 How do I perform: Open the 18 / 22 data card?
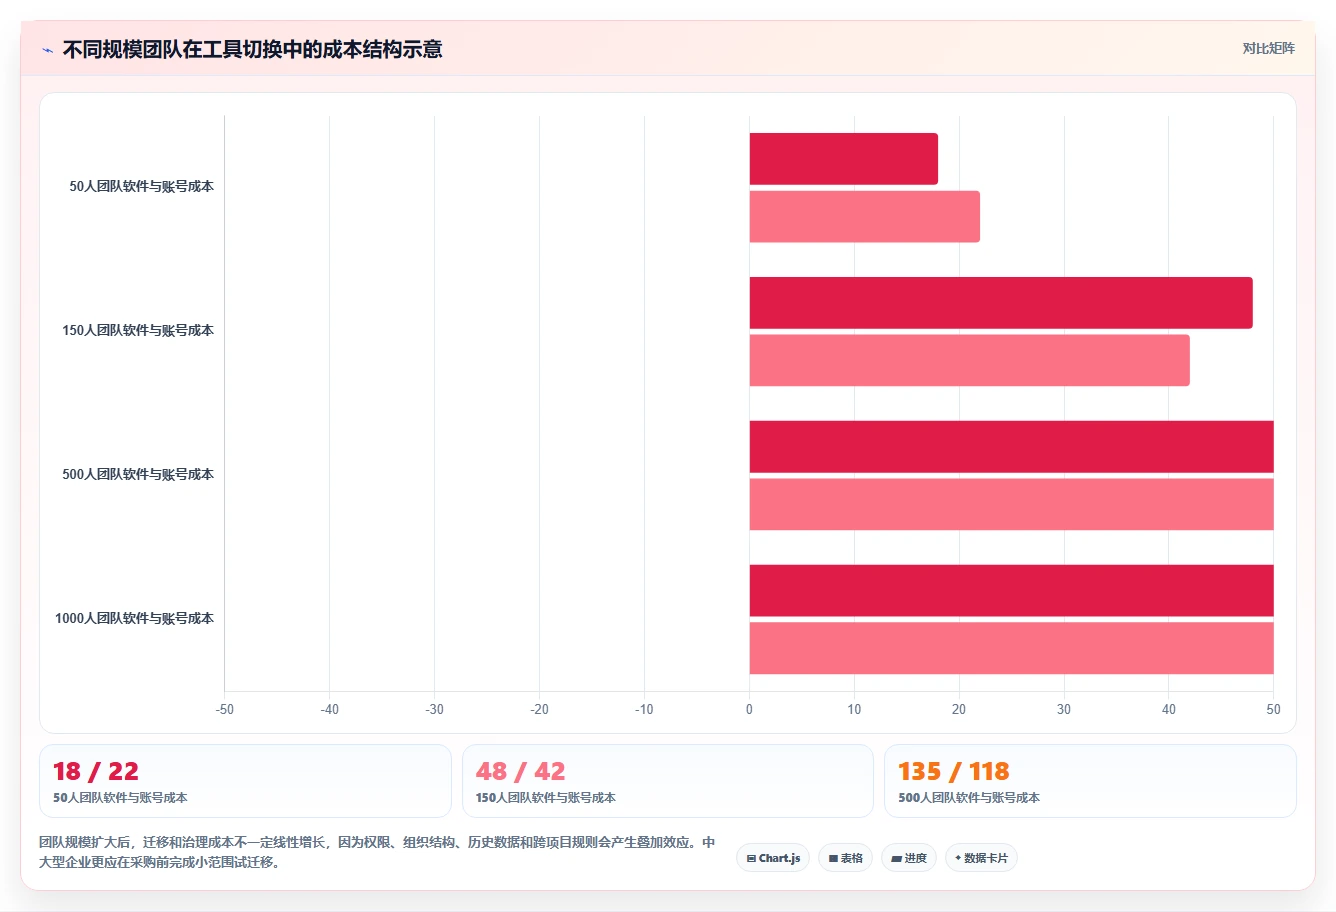pyautogui.click(x=245, y=781)
